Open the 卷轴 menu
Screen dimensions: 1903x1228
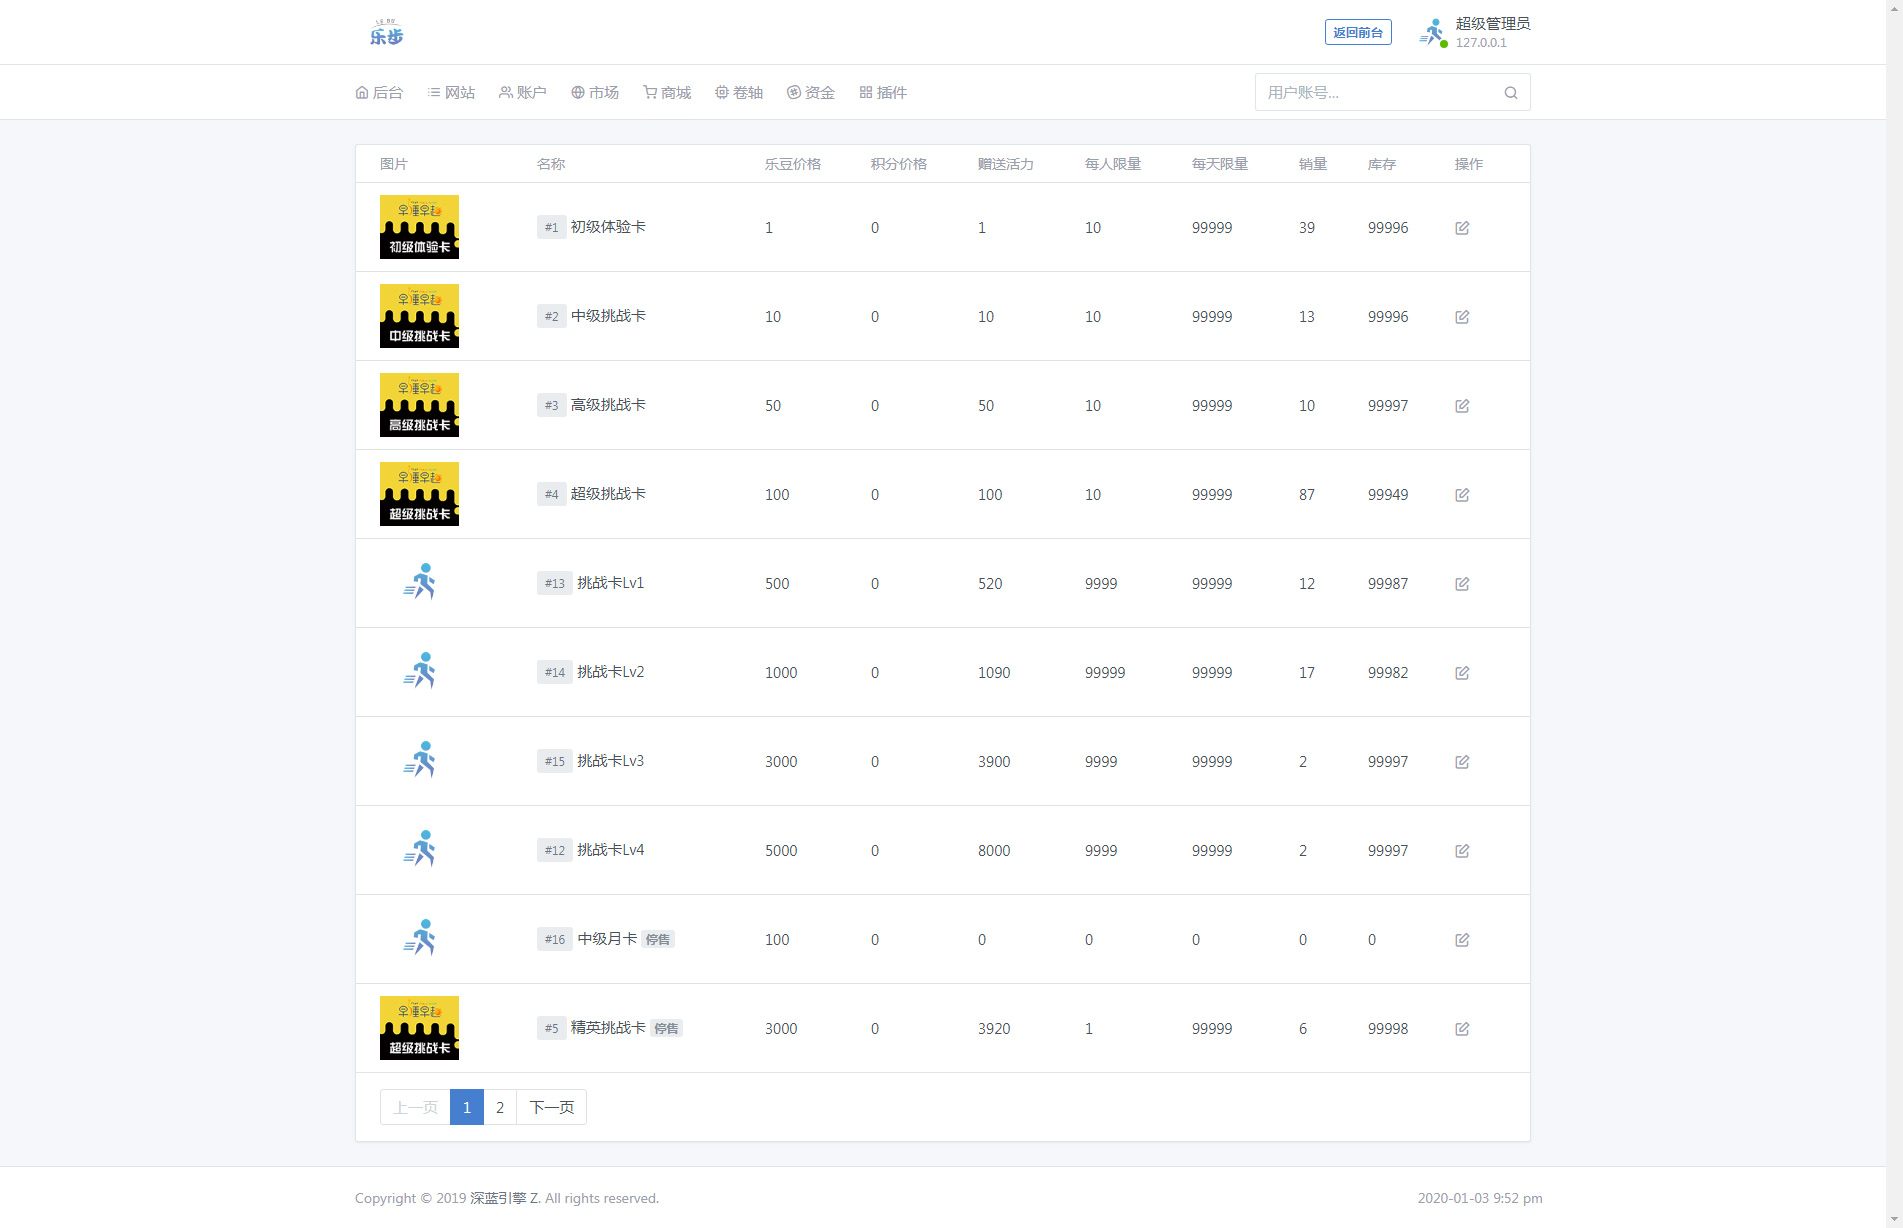click(x=739, y=92)
